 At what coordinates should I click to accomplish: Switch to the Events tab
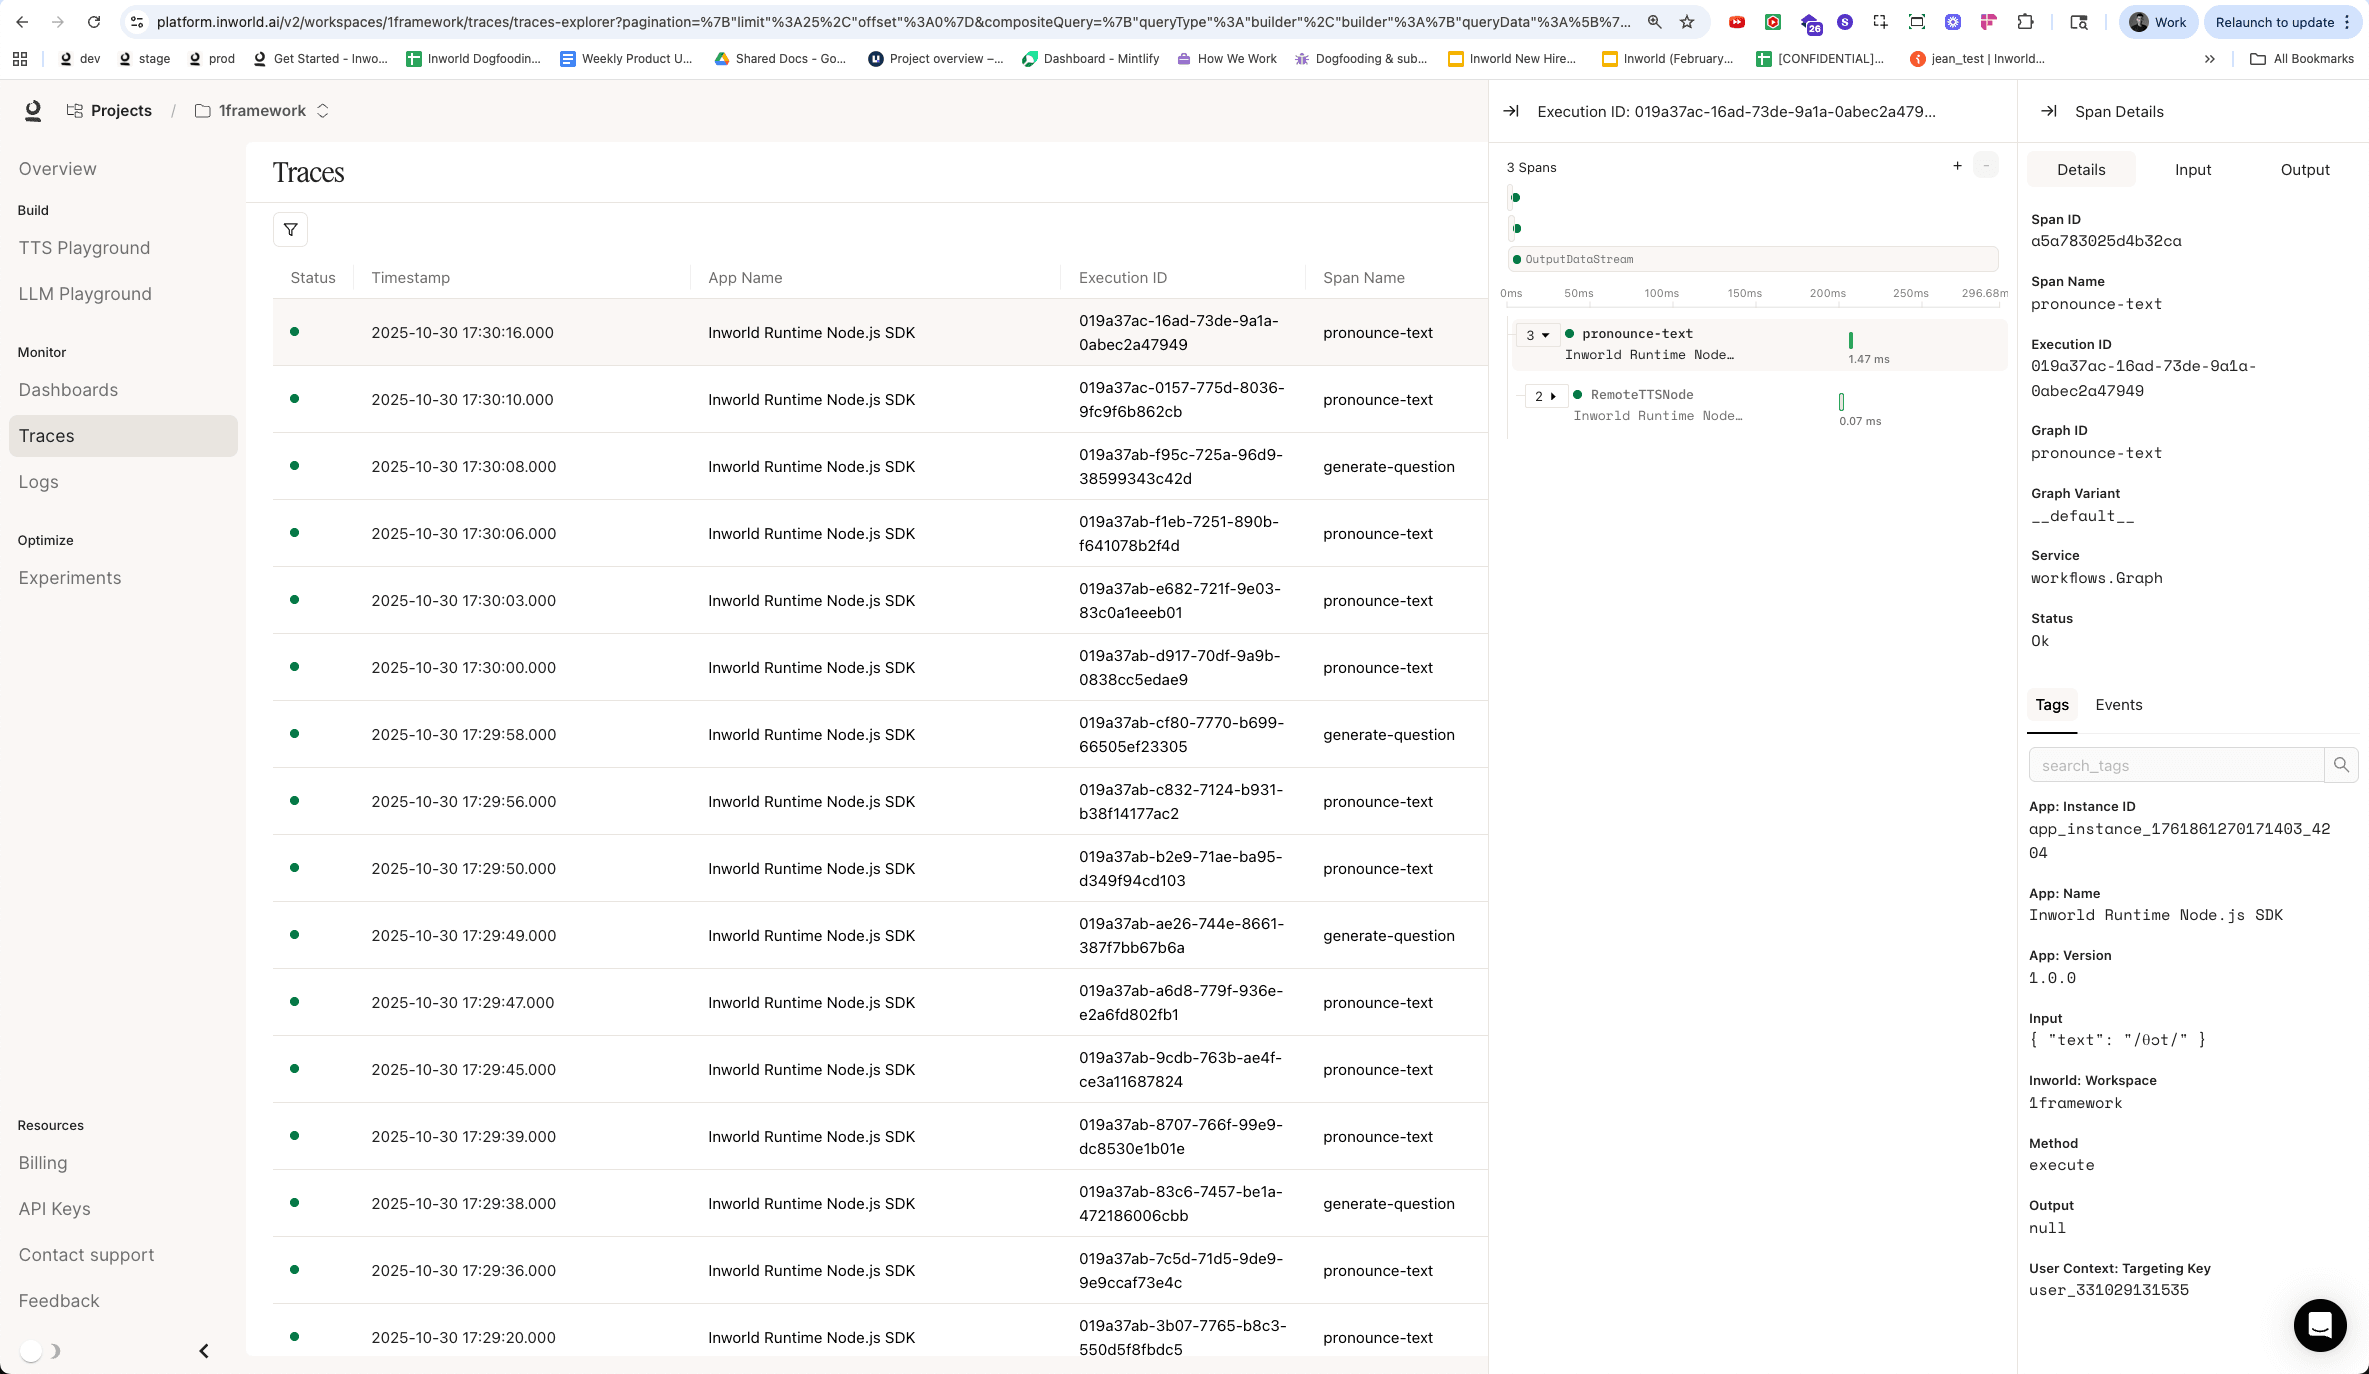pos(2118,705)
